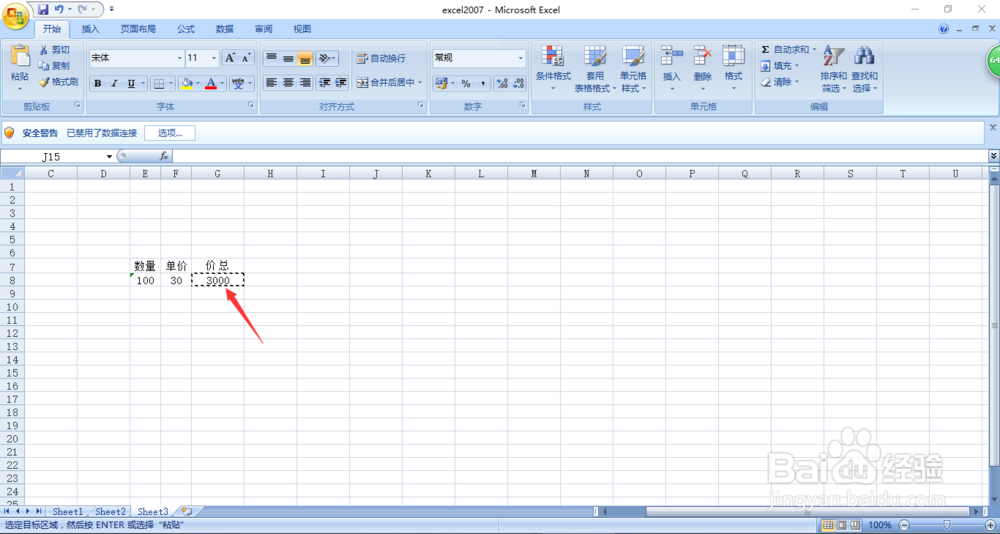The width and height of the screenshot is (1000, 534).
Task: Open 字体 group dialog launcher
Action: [251, 105]
